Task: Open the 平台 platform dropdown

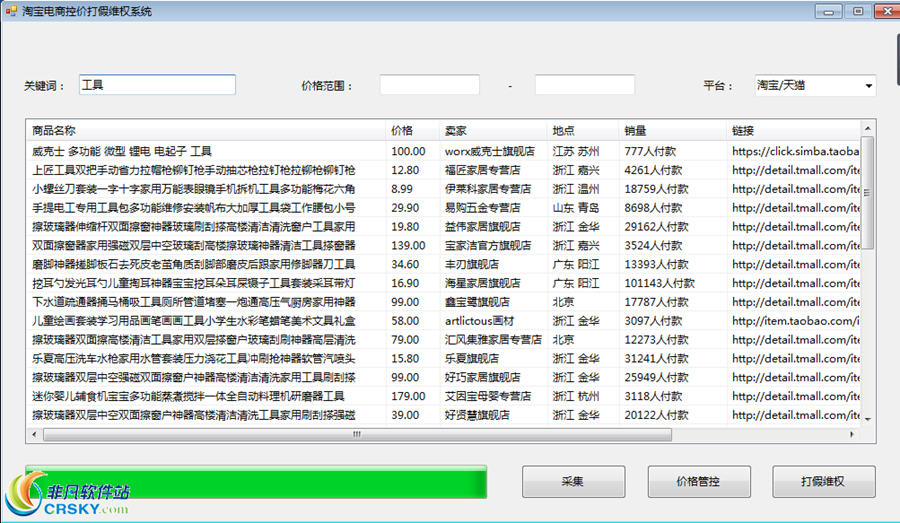Action: (815, 86)
